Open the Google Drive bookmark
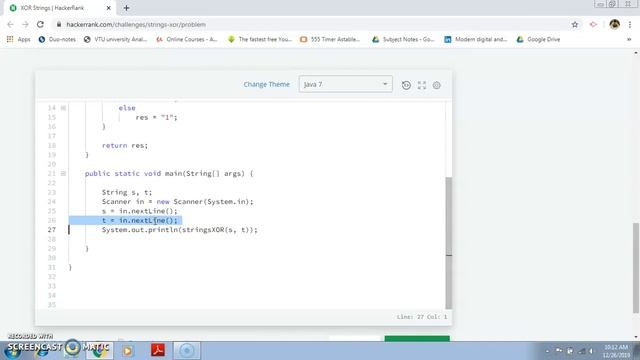Screen dimensions: 640x360 [x=538, y=39]
